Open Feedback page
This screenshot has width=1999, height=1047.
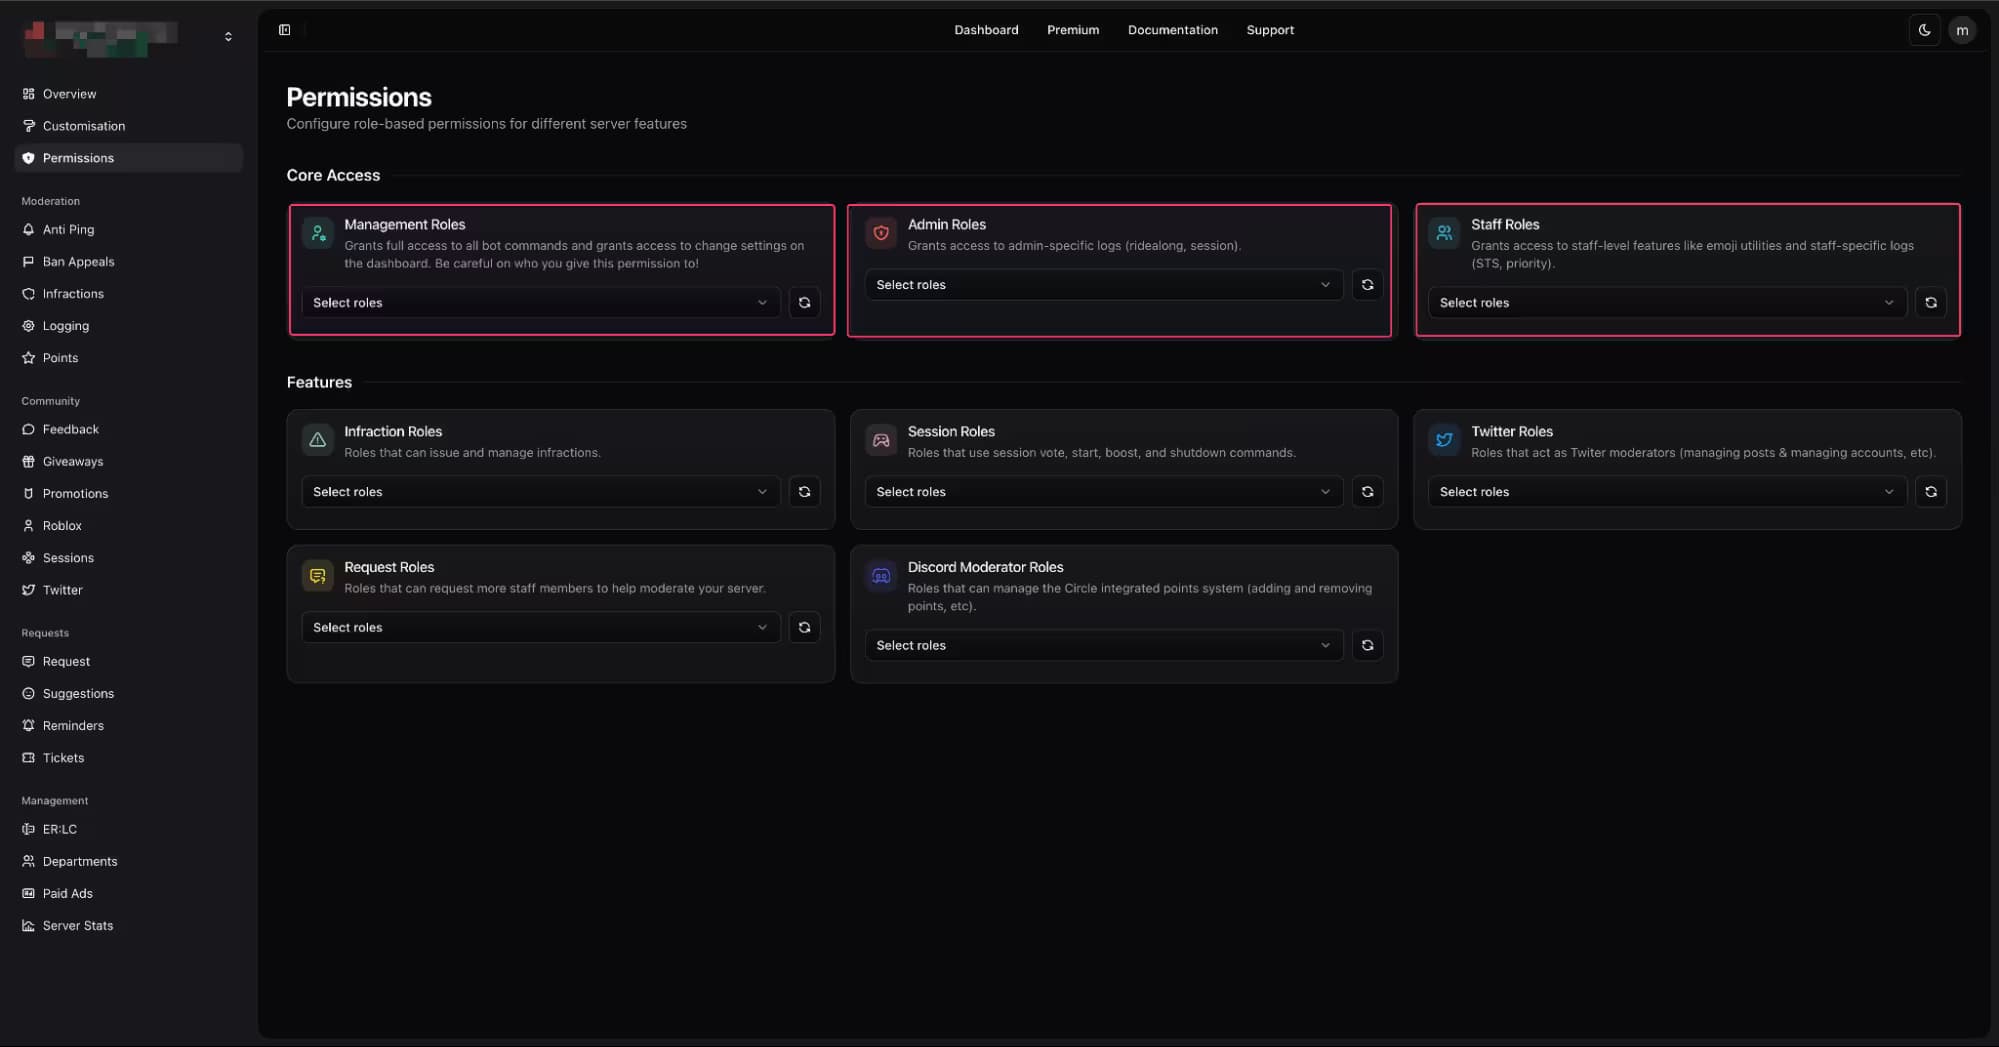tap(128, 430)
